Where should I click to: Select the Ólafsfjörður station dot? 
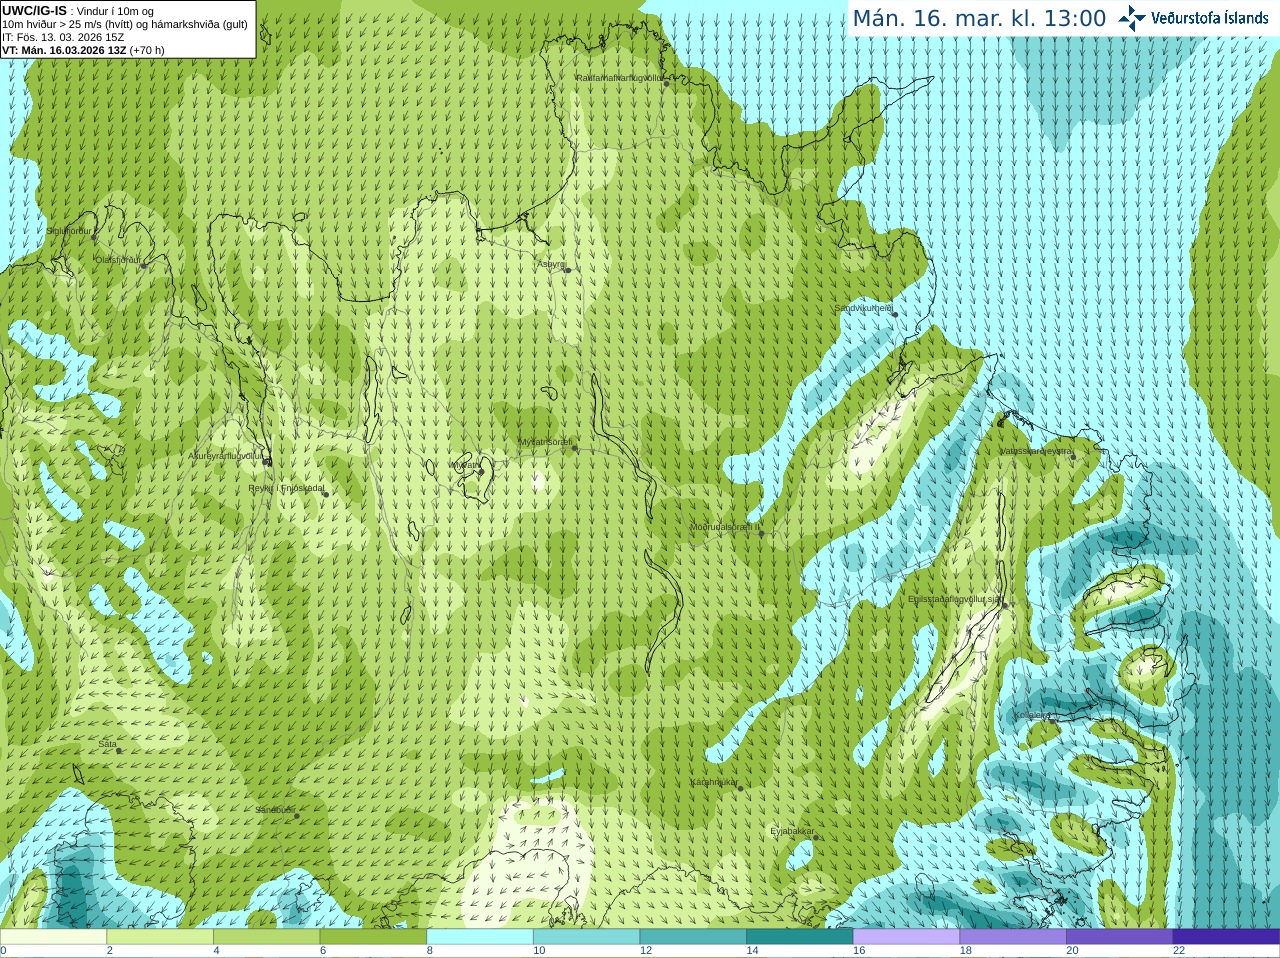pos(143,265)
